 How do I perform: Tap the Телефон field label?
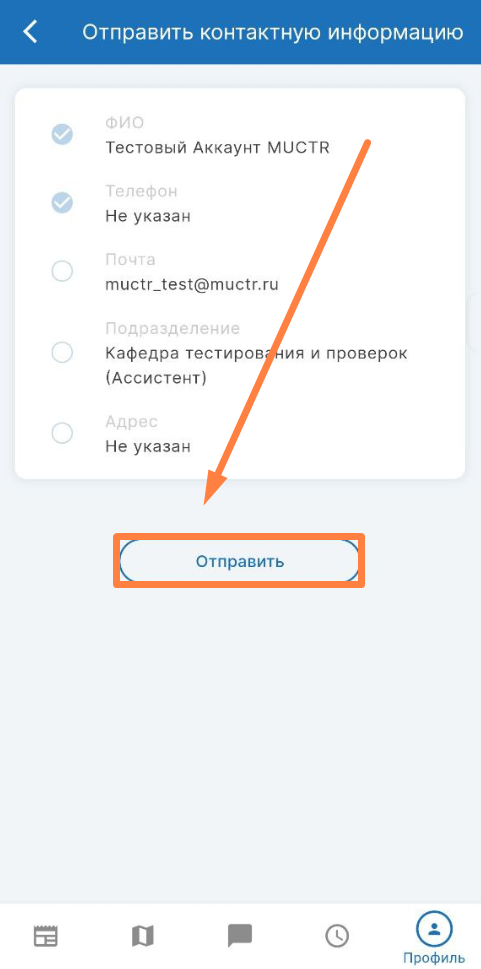[x=141, y=192]
